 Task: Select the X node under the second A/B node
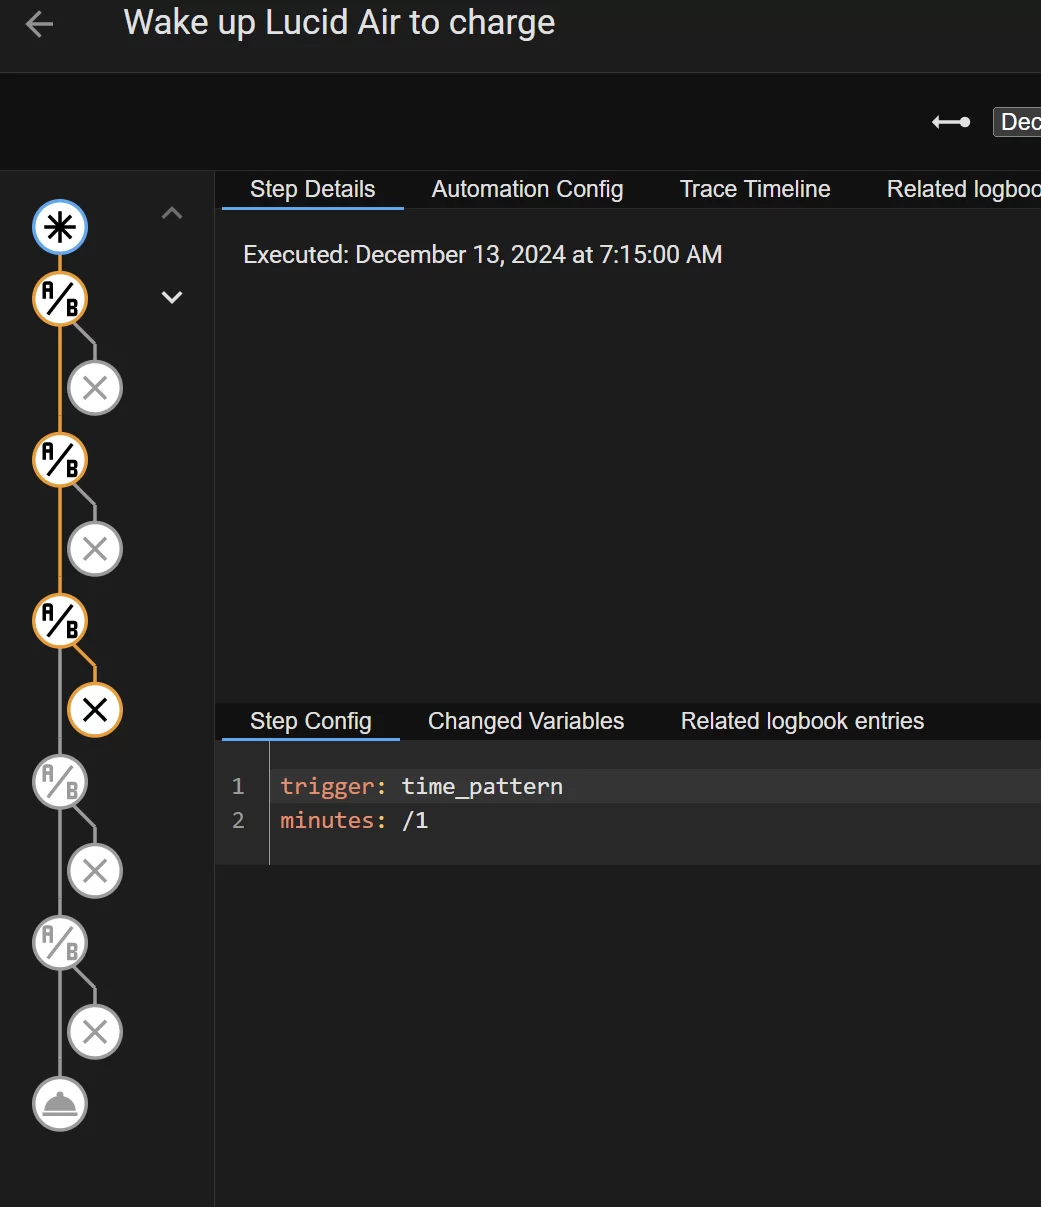click(x=95, y=549)
